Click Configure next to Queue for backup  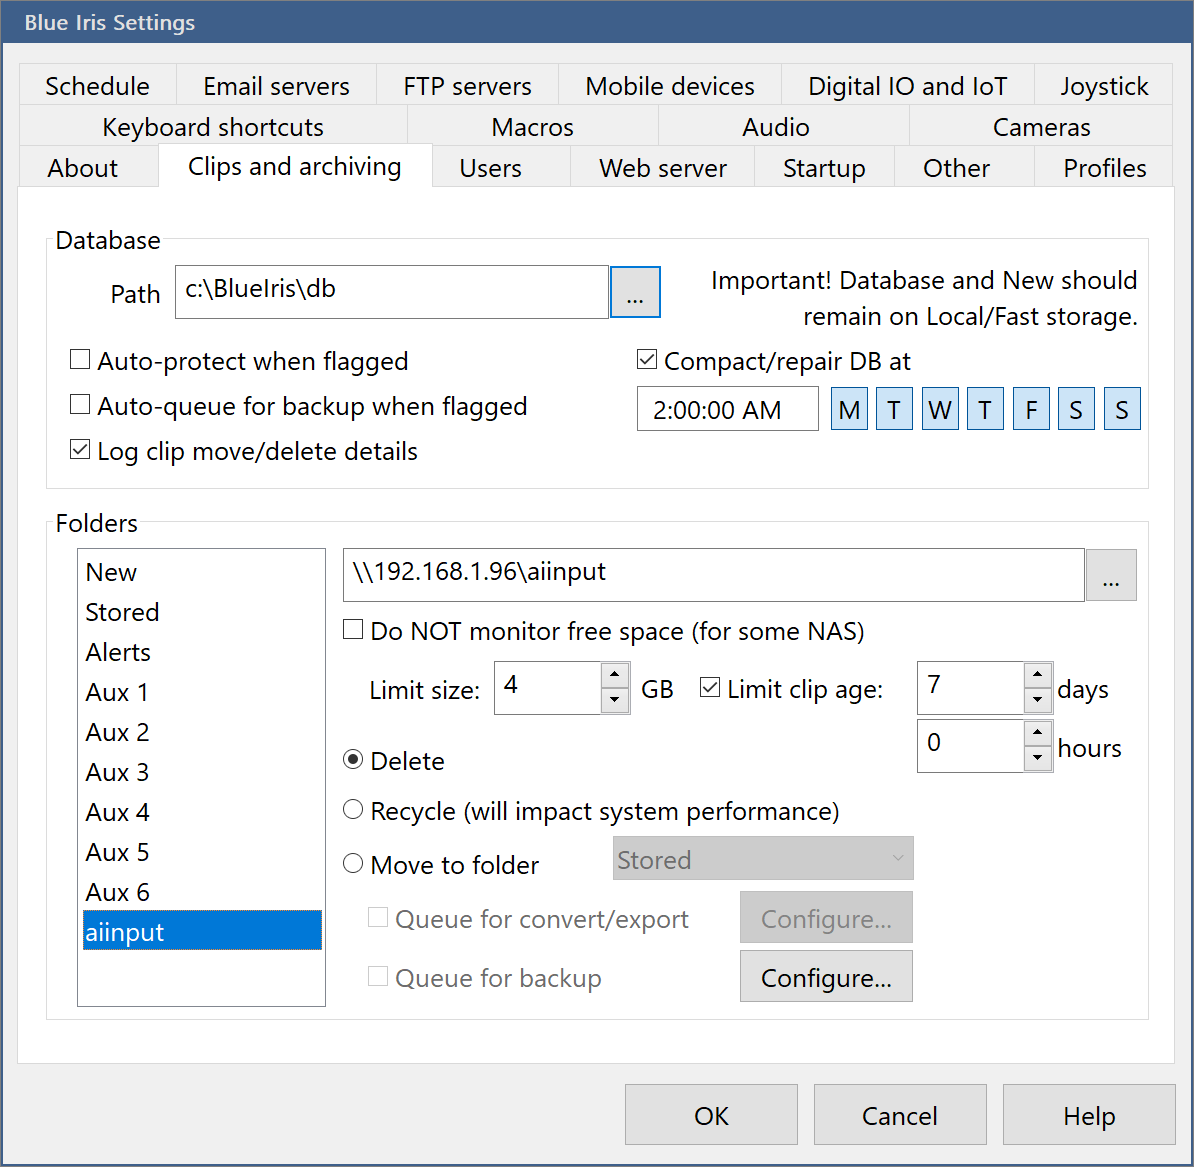tap(826, 977)
